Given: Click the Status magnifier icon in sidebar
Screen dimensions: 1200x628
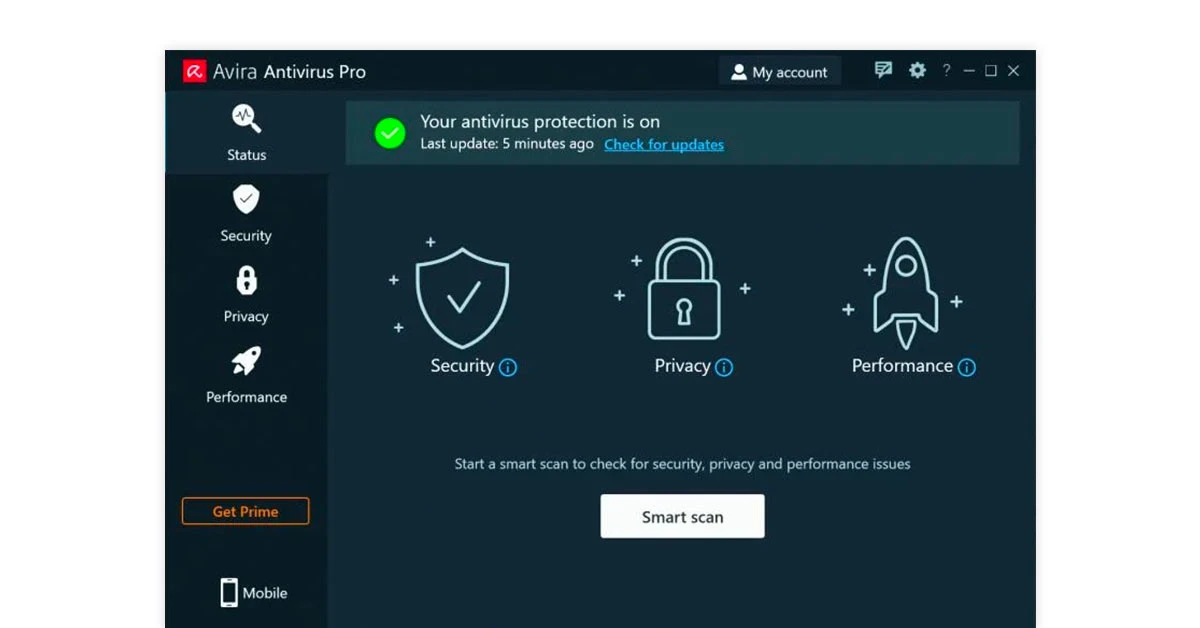Looking at the screenshot, I should pos(245,118).
